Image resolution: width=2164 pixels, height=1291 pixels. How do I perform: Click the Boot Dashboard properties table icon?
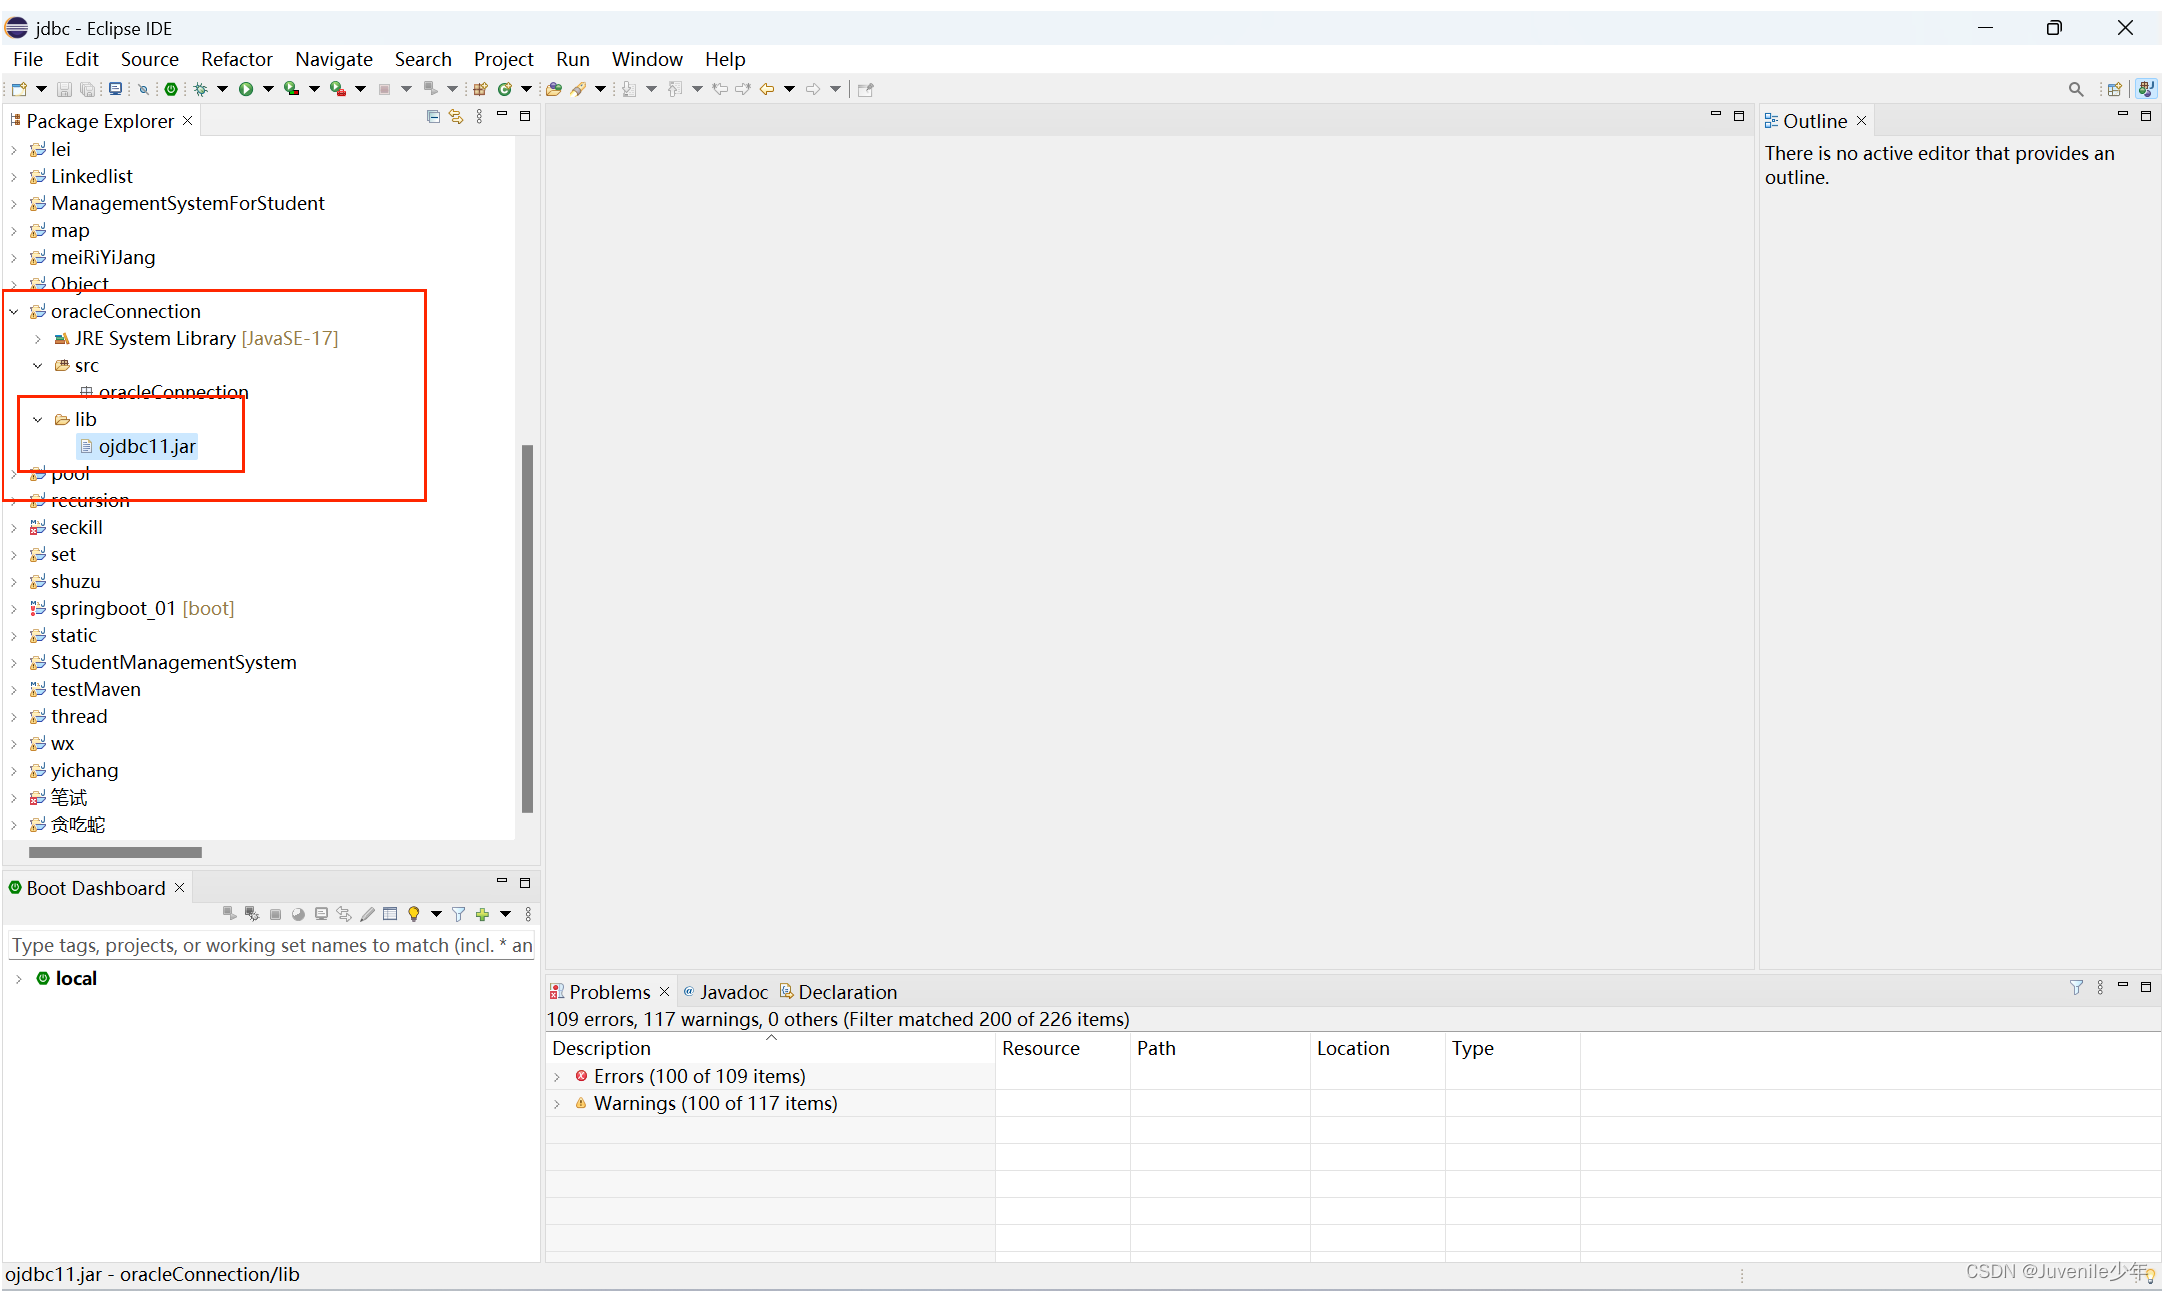390,914
